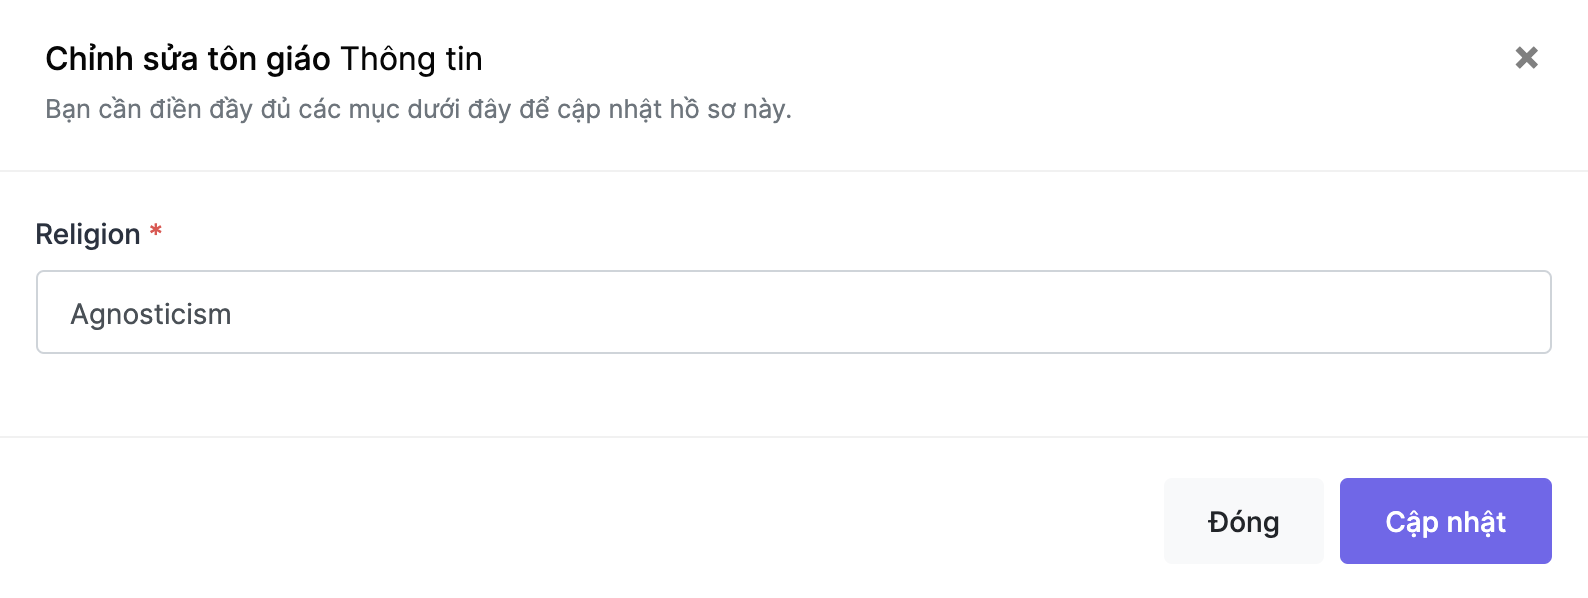
Task: Click the red required asterisk
Action: pyautogui.click(x=156, y=231)
